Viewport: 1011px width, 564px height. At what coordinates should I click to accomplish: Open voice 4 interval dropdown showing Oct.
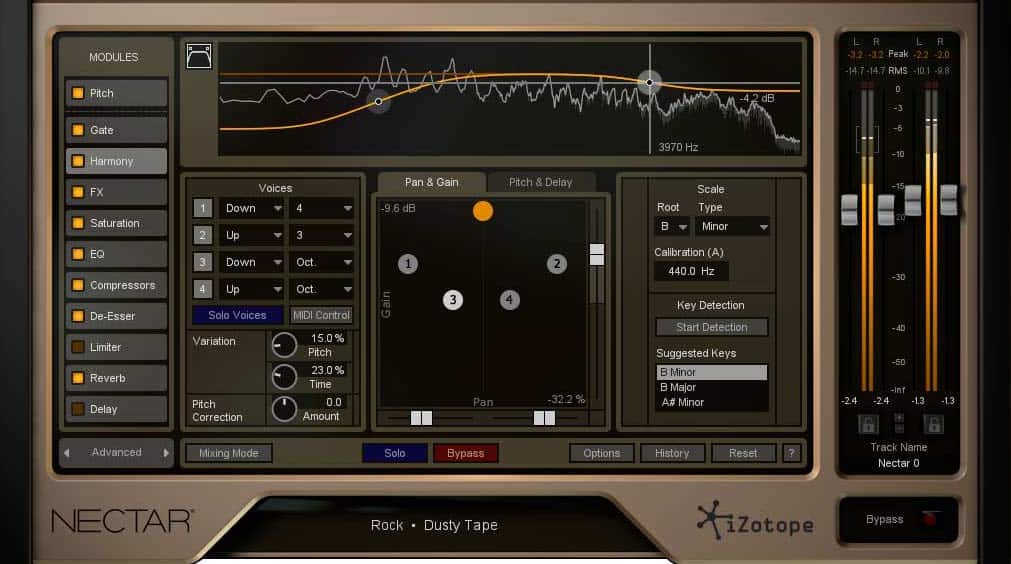[322, 289]
